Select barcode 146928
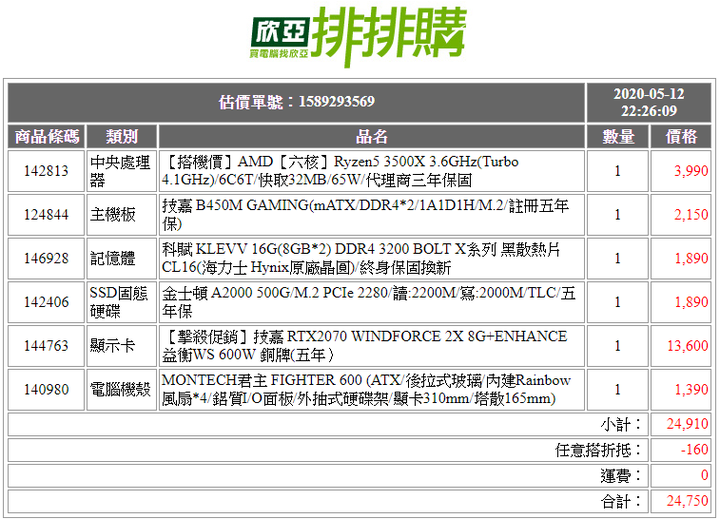 [46, 258]
